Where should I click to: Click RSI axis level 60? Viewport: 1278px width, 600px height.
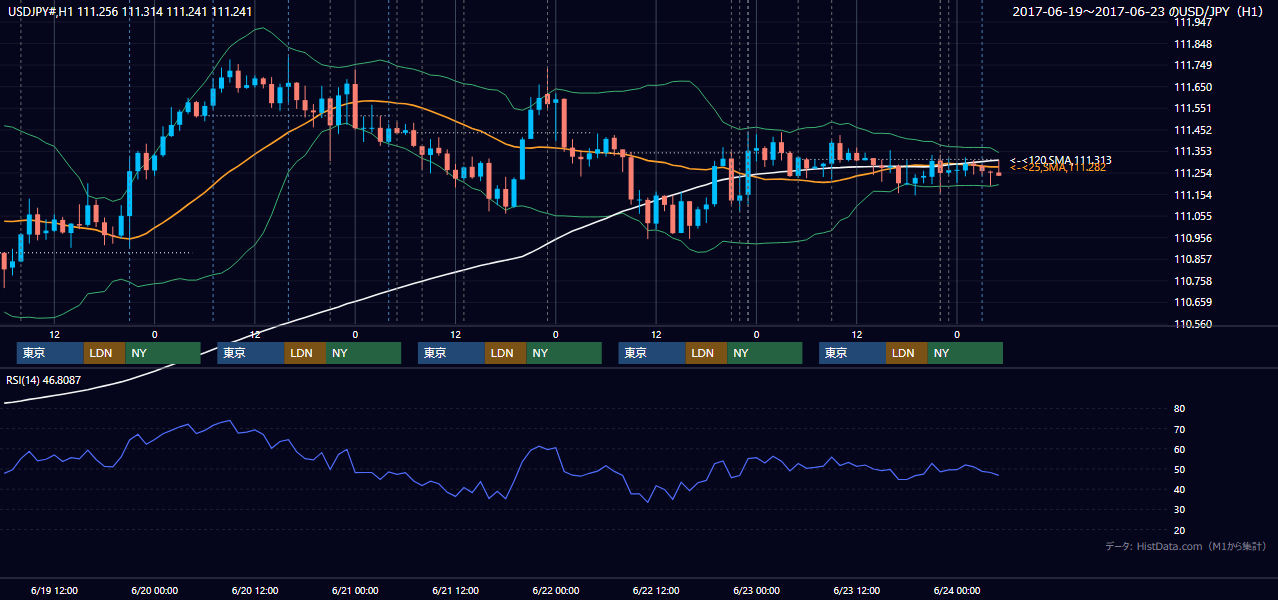coord(1179,449)
